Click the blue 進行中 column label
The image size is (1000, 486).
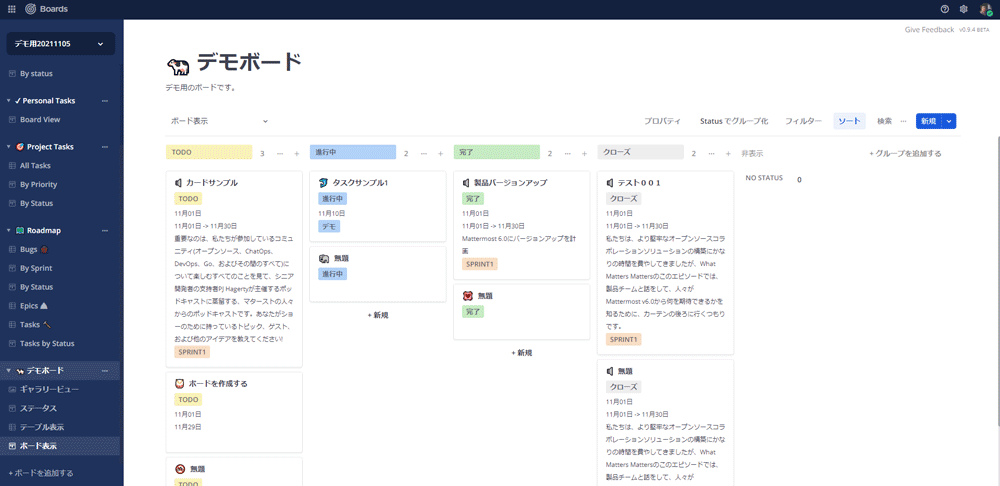[x=353, y=152]
